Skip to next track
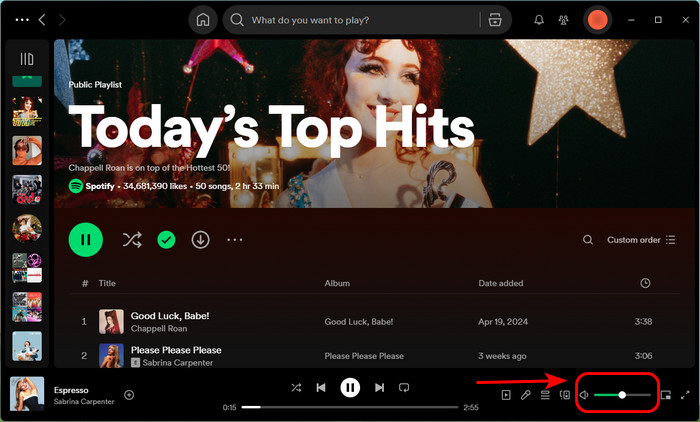The height and width of the screenshot is (422, 700). click(379, 388)
